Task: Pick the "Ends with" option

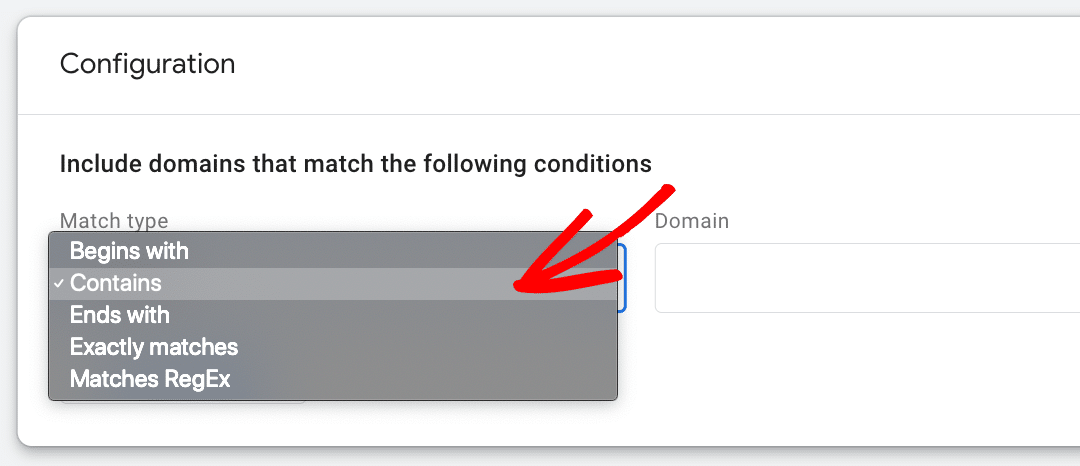Action: click(120, 315)
